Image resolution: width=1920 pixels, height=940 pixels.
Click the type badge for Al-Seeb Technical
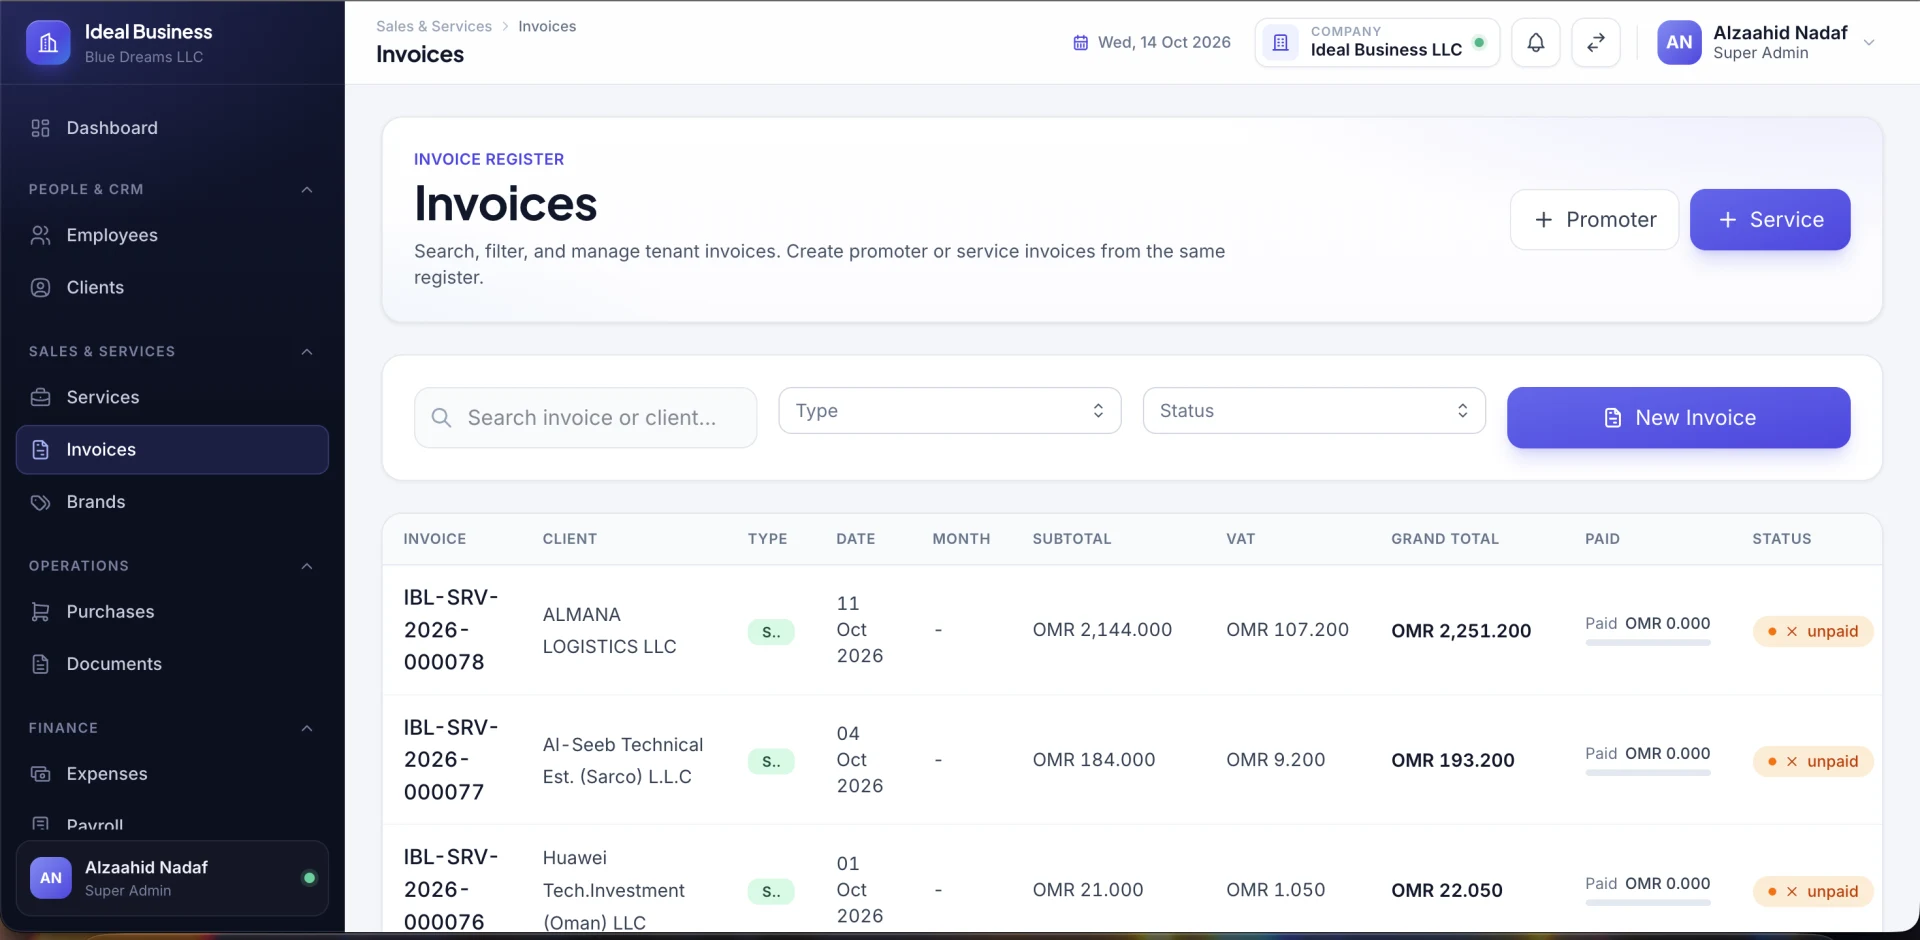coord(771,762)
